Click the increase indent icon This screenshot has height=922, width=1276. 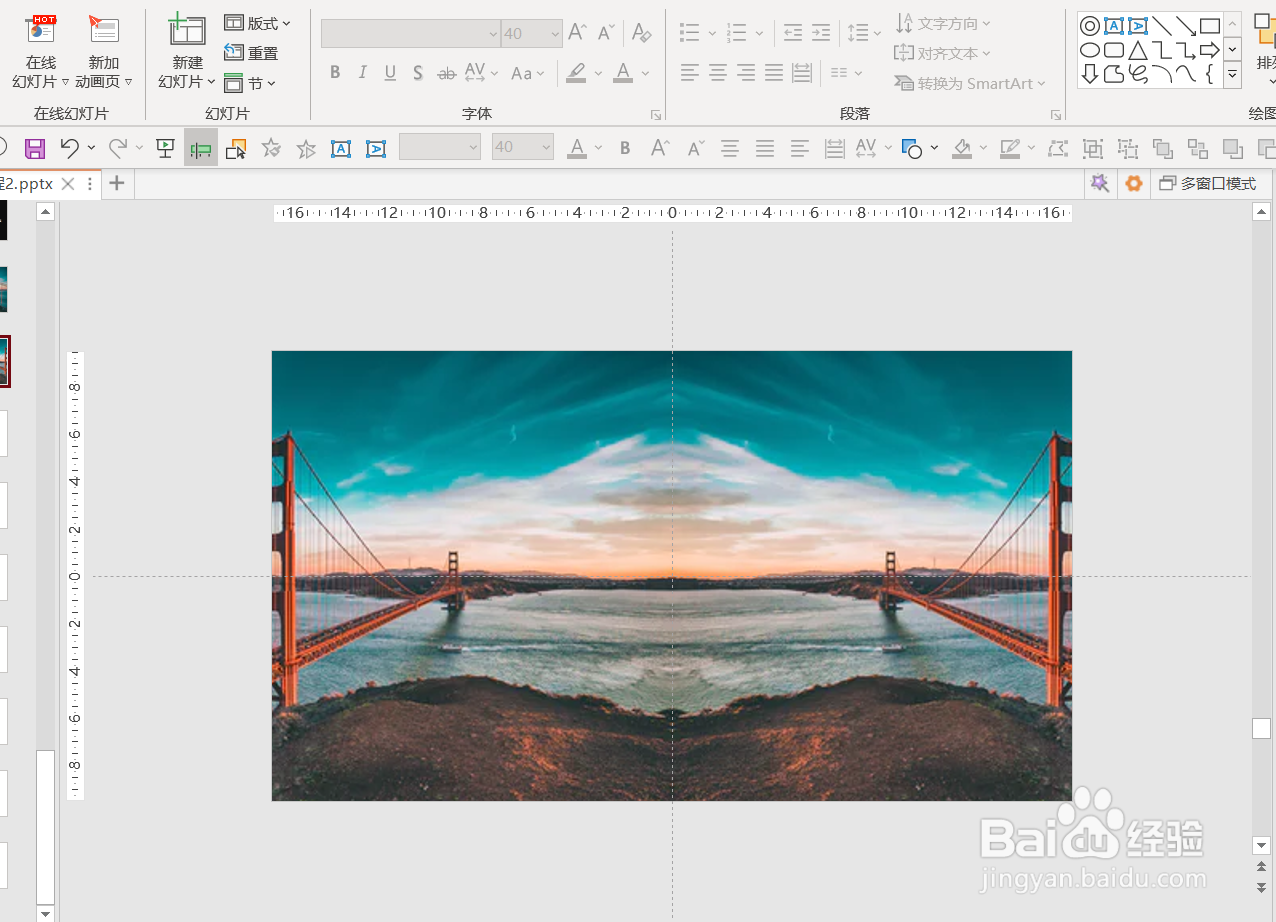click(821, 33)
